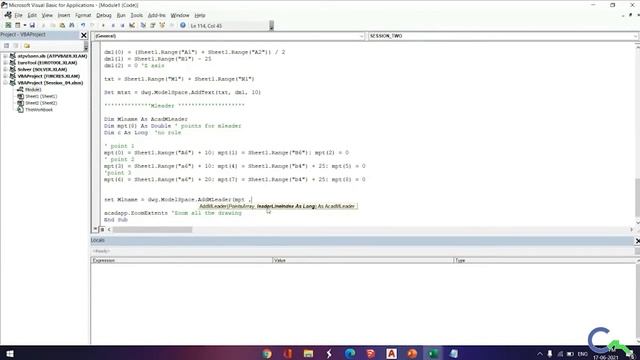This screenshot has height=360, width=640.
Task: Open the Insert menu
Action: tap(64, 15)
